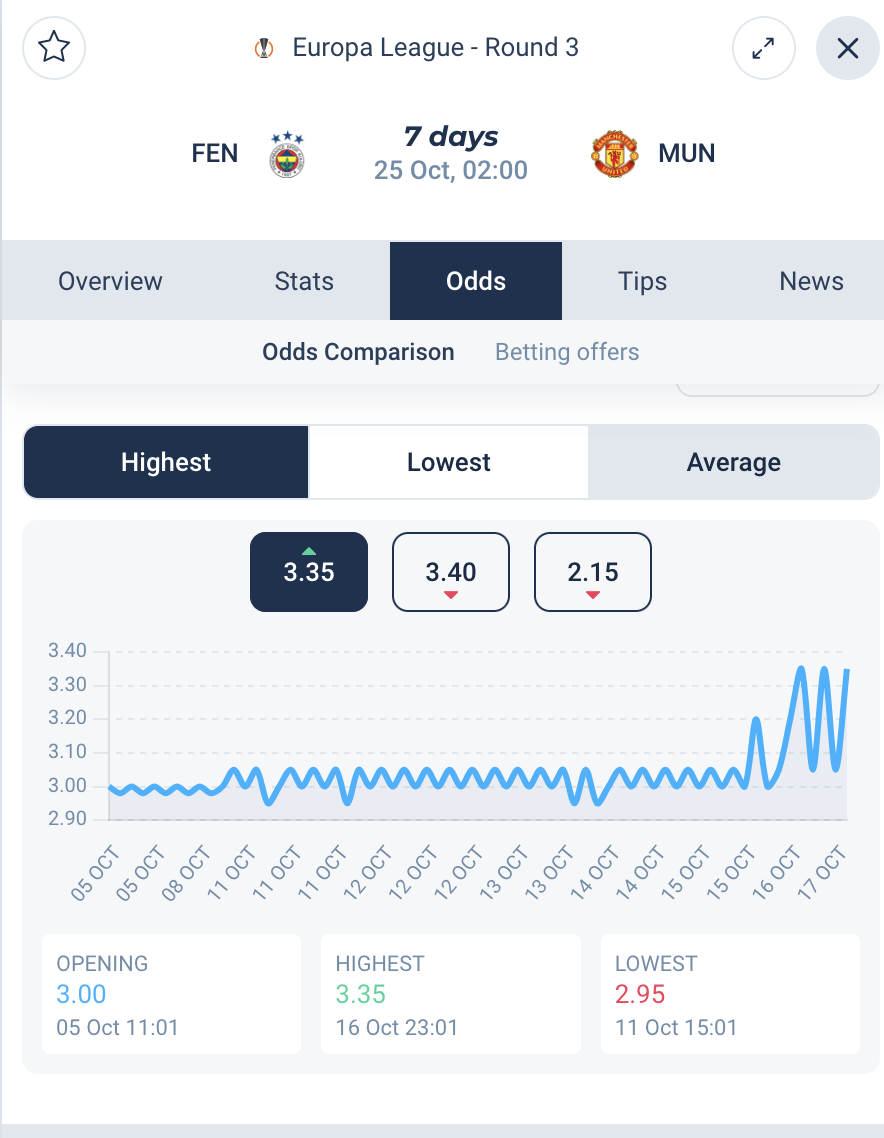Viewport: 884px width, 1138px height.
Task: Toggle chart to Lowest odds
Action: click(x=449, y=462)
